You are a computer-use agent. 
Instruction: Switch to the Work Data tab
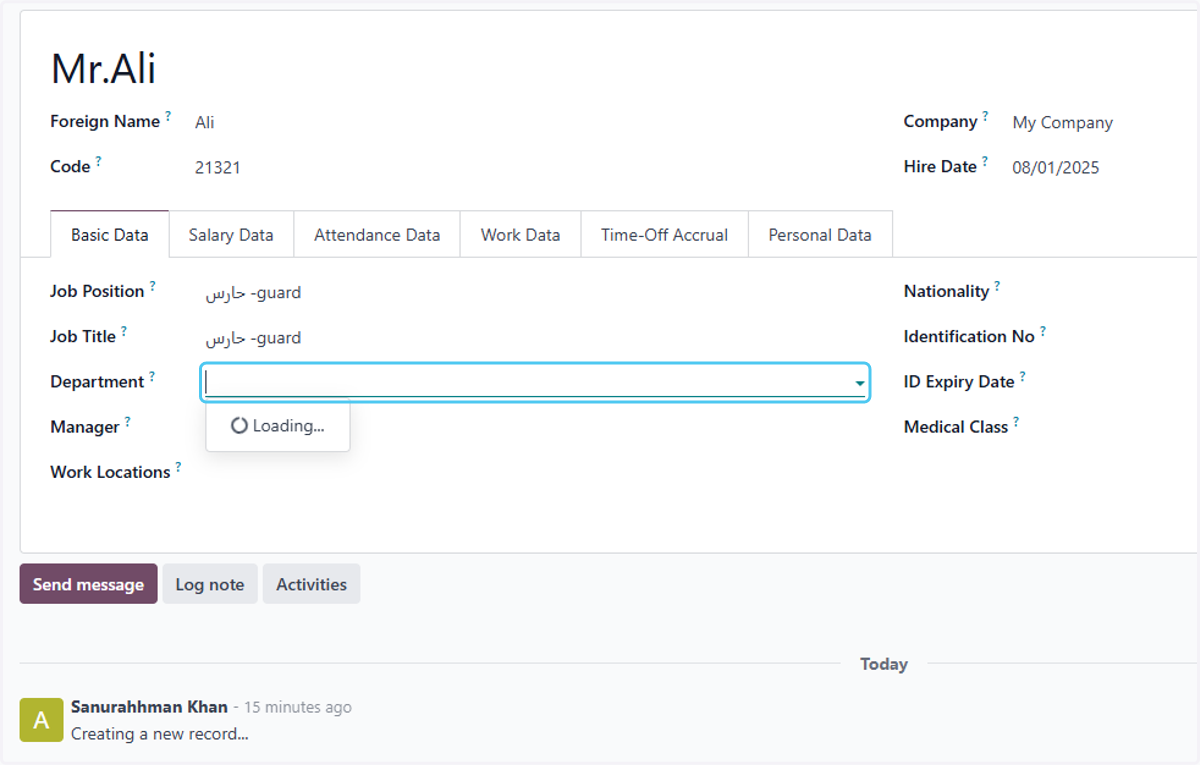pyautogui.click(x=520, y=235)
